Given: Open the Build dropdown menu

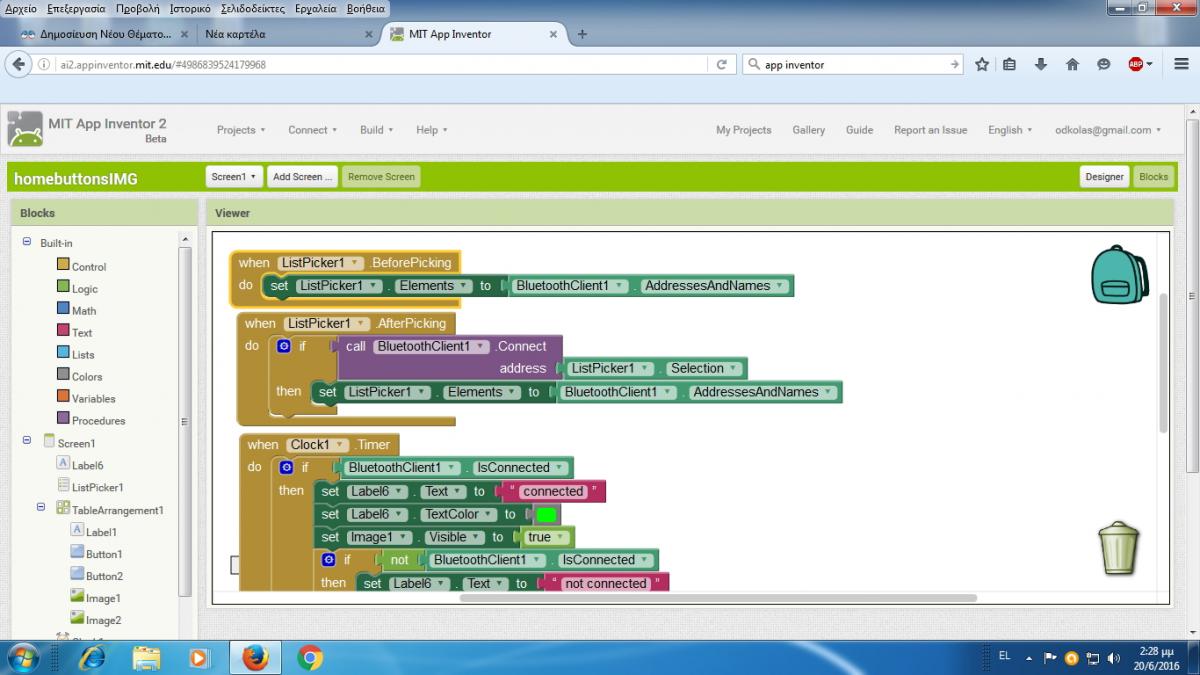Looking at the screenshot, I should (x=377, y=130).
